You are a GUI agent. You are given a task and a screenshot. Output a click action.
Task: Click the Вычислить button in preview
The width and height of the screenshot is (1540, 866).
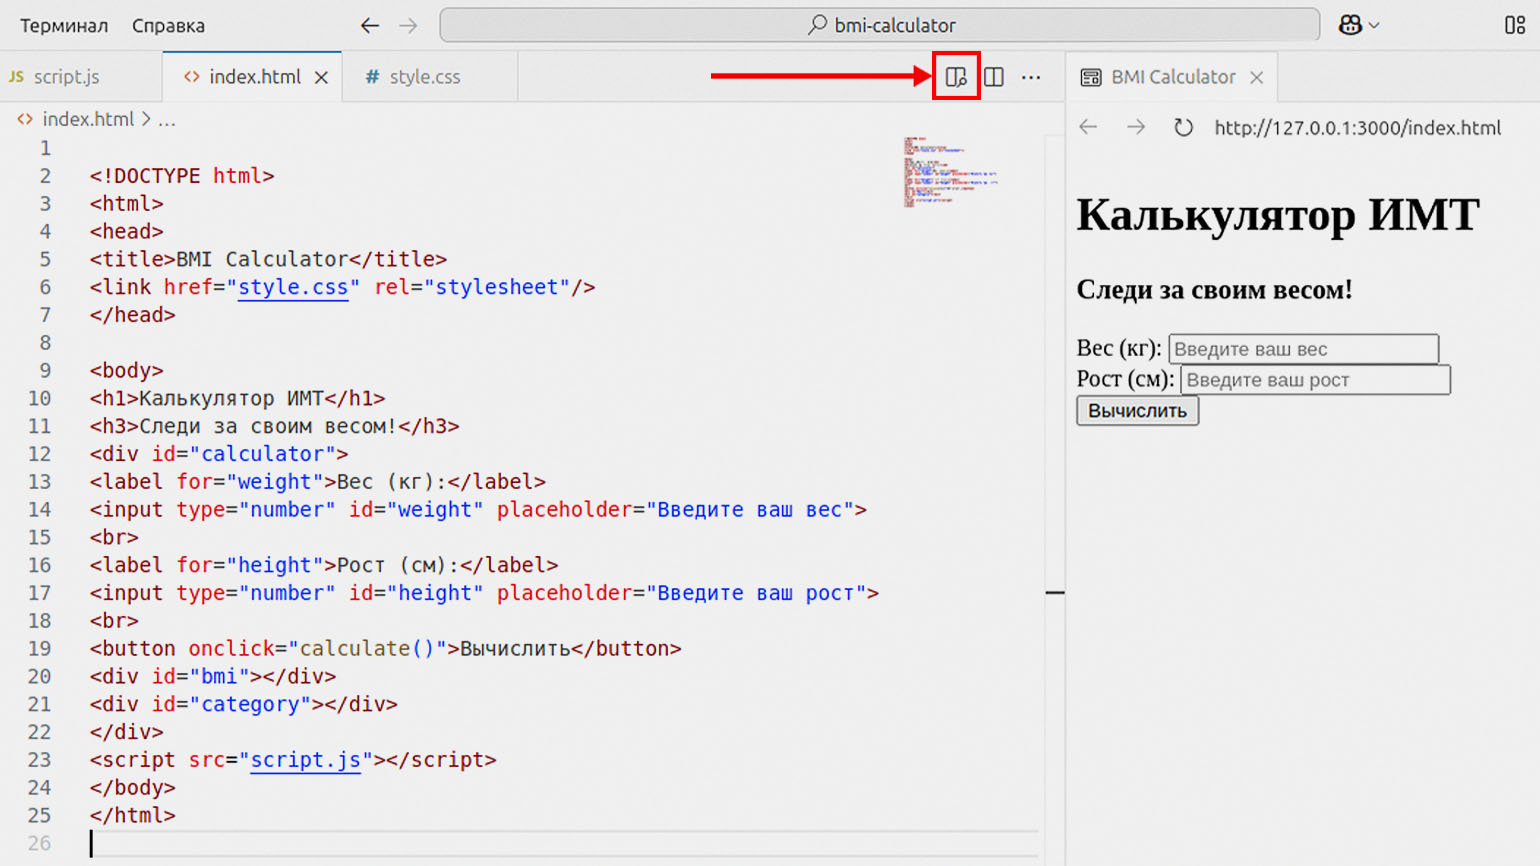pyautogui.click(x=1137, y=411)
